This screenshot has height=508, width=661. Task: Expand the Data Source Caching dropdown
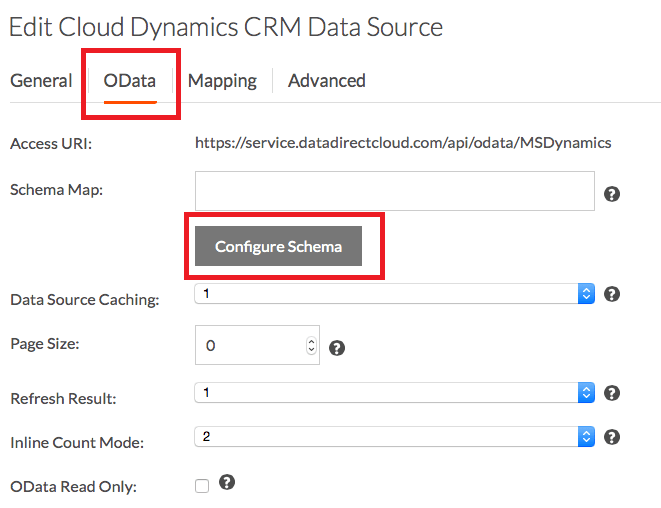coord(395,294)
